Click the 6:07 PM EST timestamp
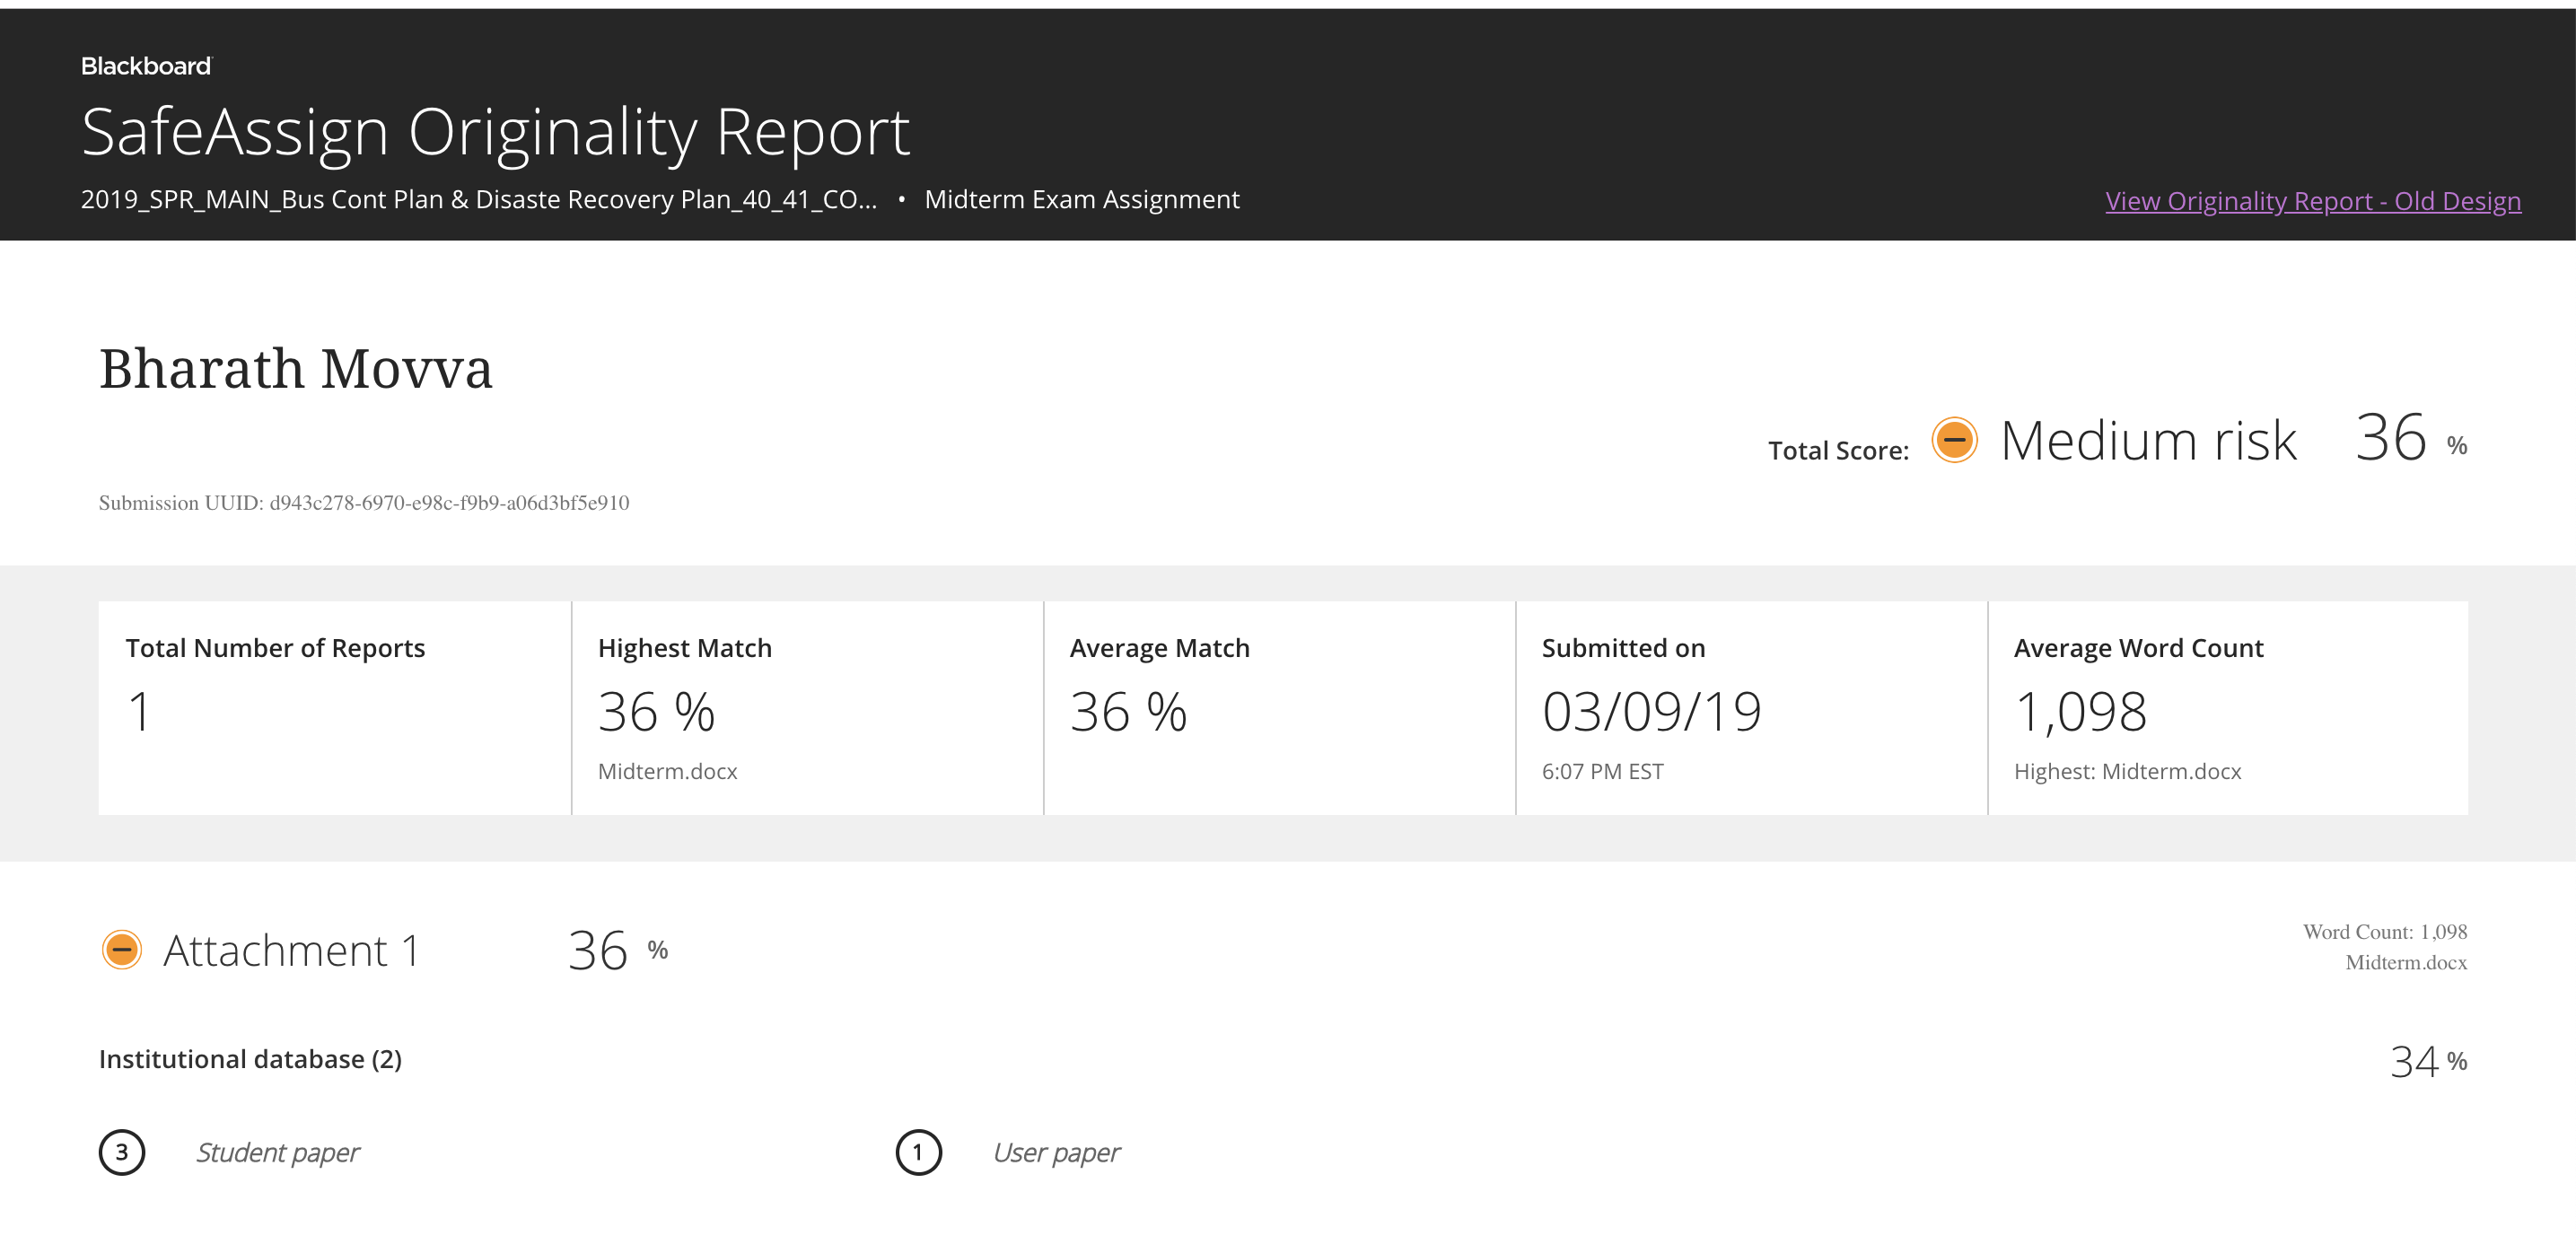Image resolution: width=2576 pixels, height=1253 pixels. [x=1602, y=771]
